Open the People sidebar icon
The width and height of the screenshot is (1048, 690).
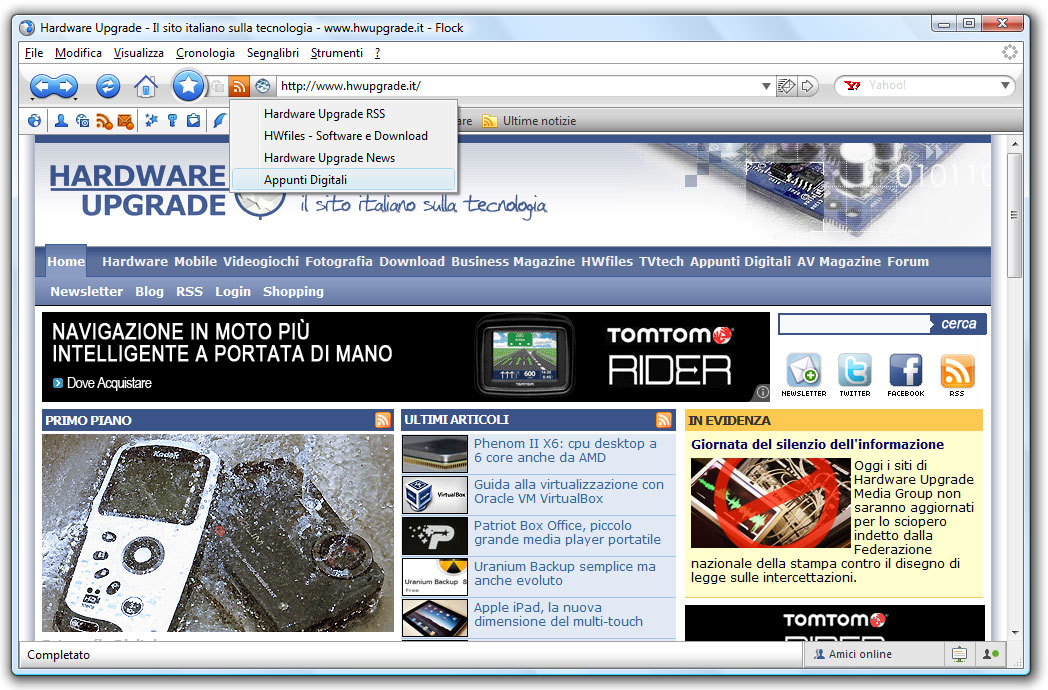click(x=61, y=121)
